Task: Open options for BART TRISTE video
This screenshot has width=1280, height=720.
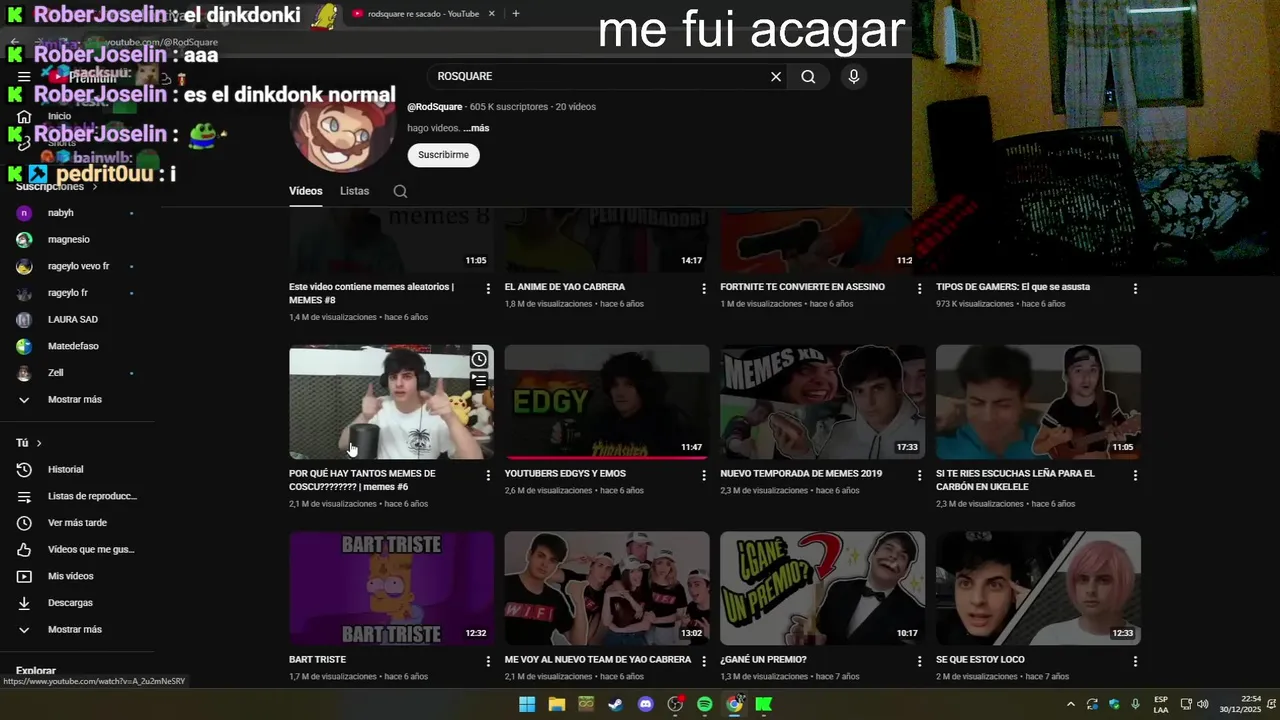Action: pos(488,661)
